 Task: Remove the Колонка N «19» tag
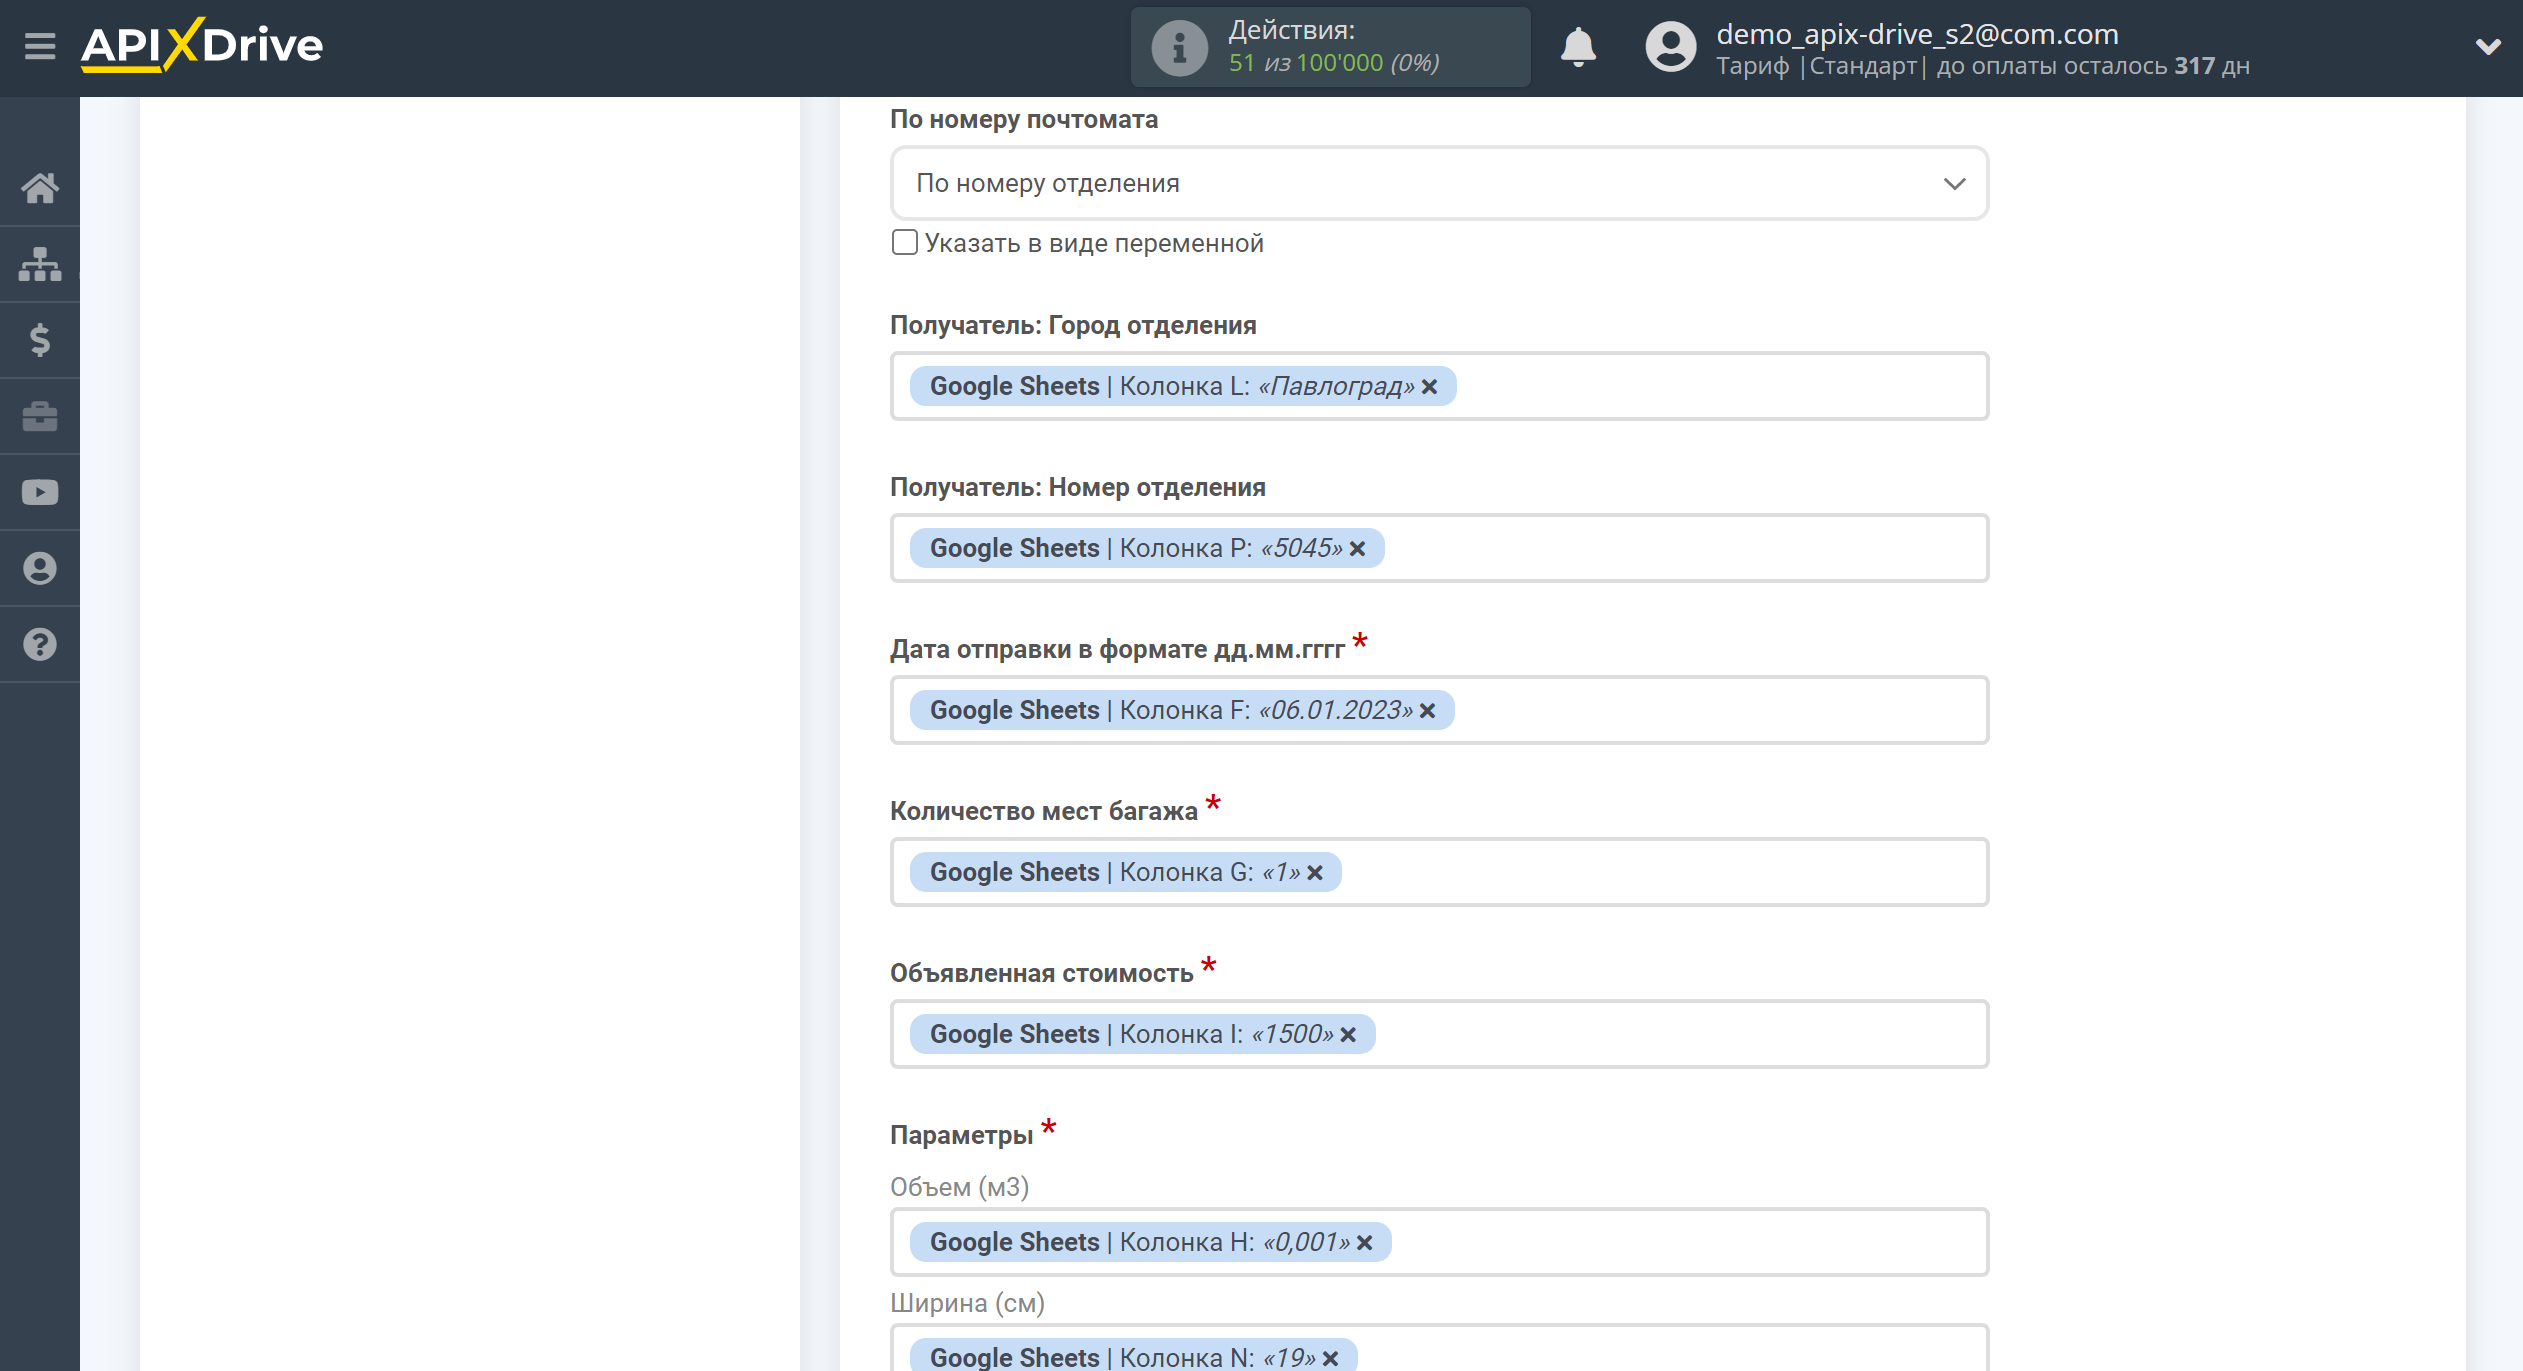[x=1330, y=1358]
